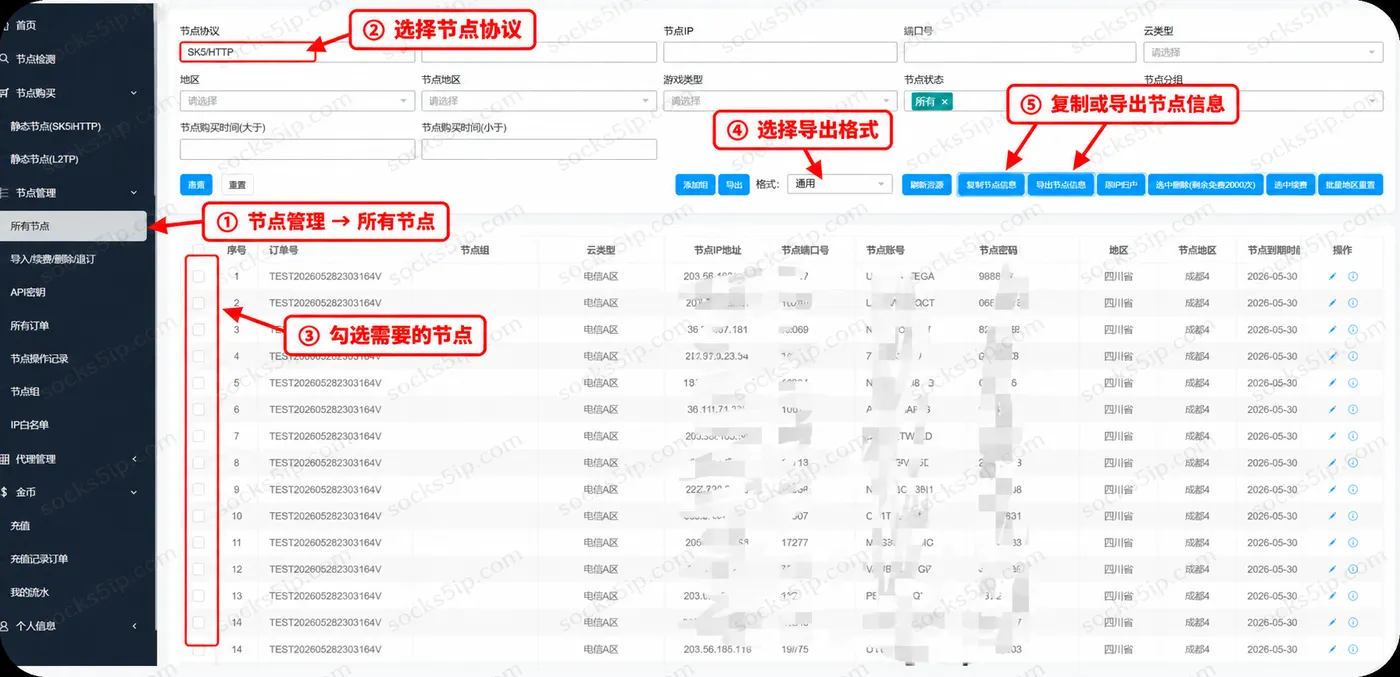Click the edit pencil icon in row 12
Image resolution: width=1400 pixels, height=677 pixels.
pos(1332,569)
